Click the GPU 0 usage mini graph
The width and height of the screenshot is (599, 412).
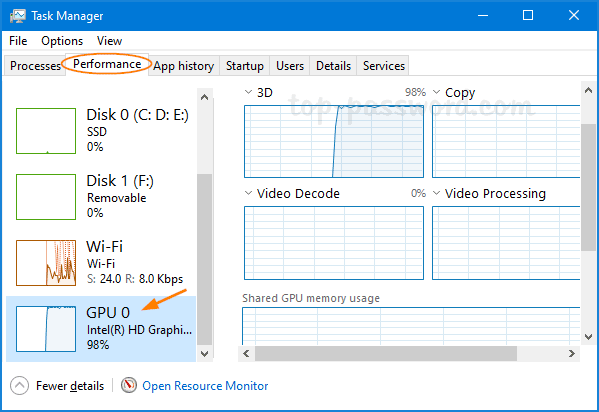(x=46, y=329)
